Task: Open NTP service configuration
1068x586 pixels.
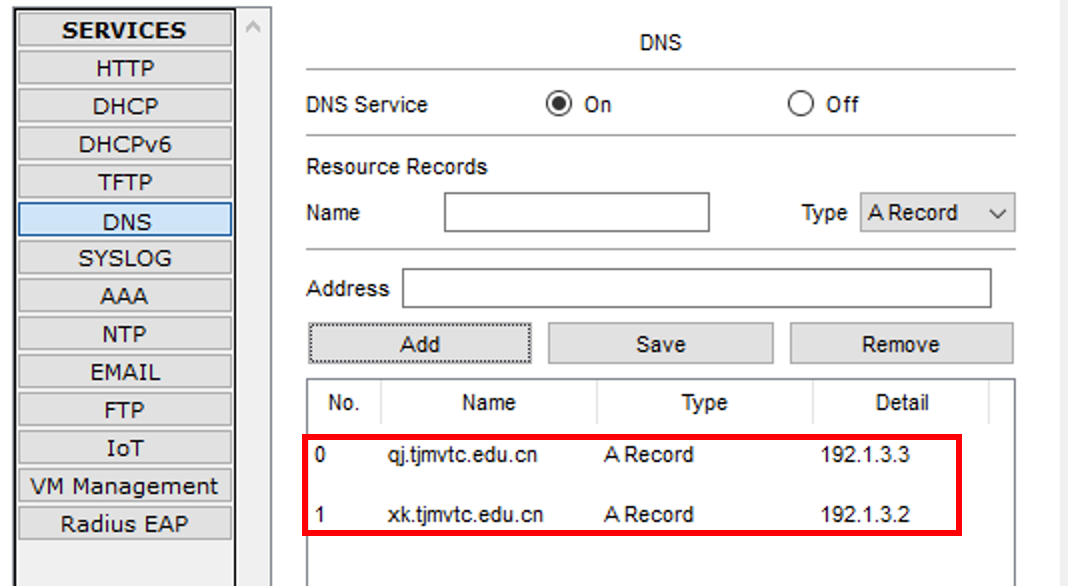Action: (125, 334)
